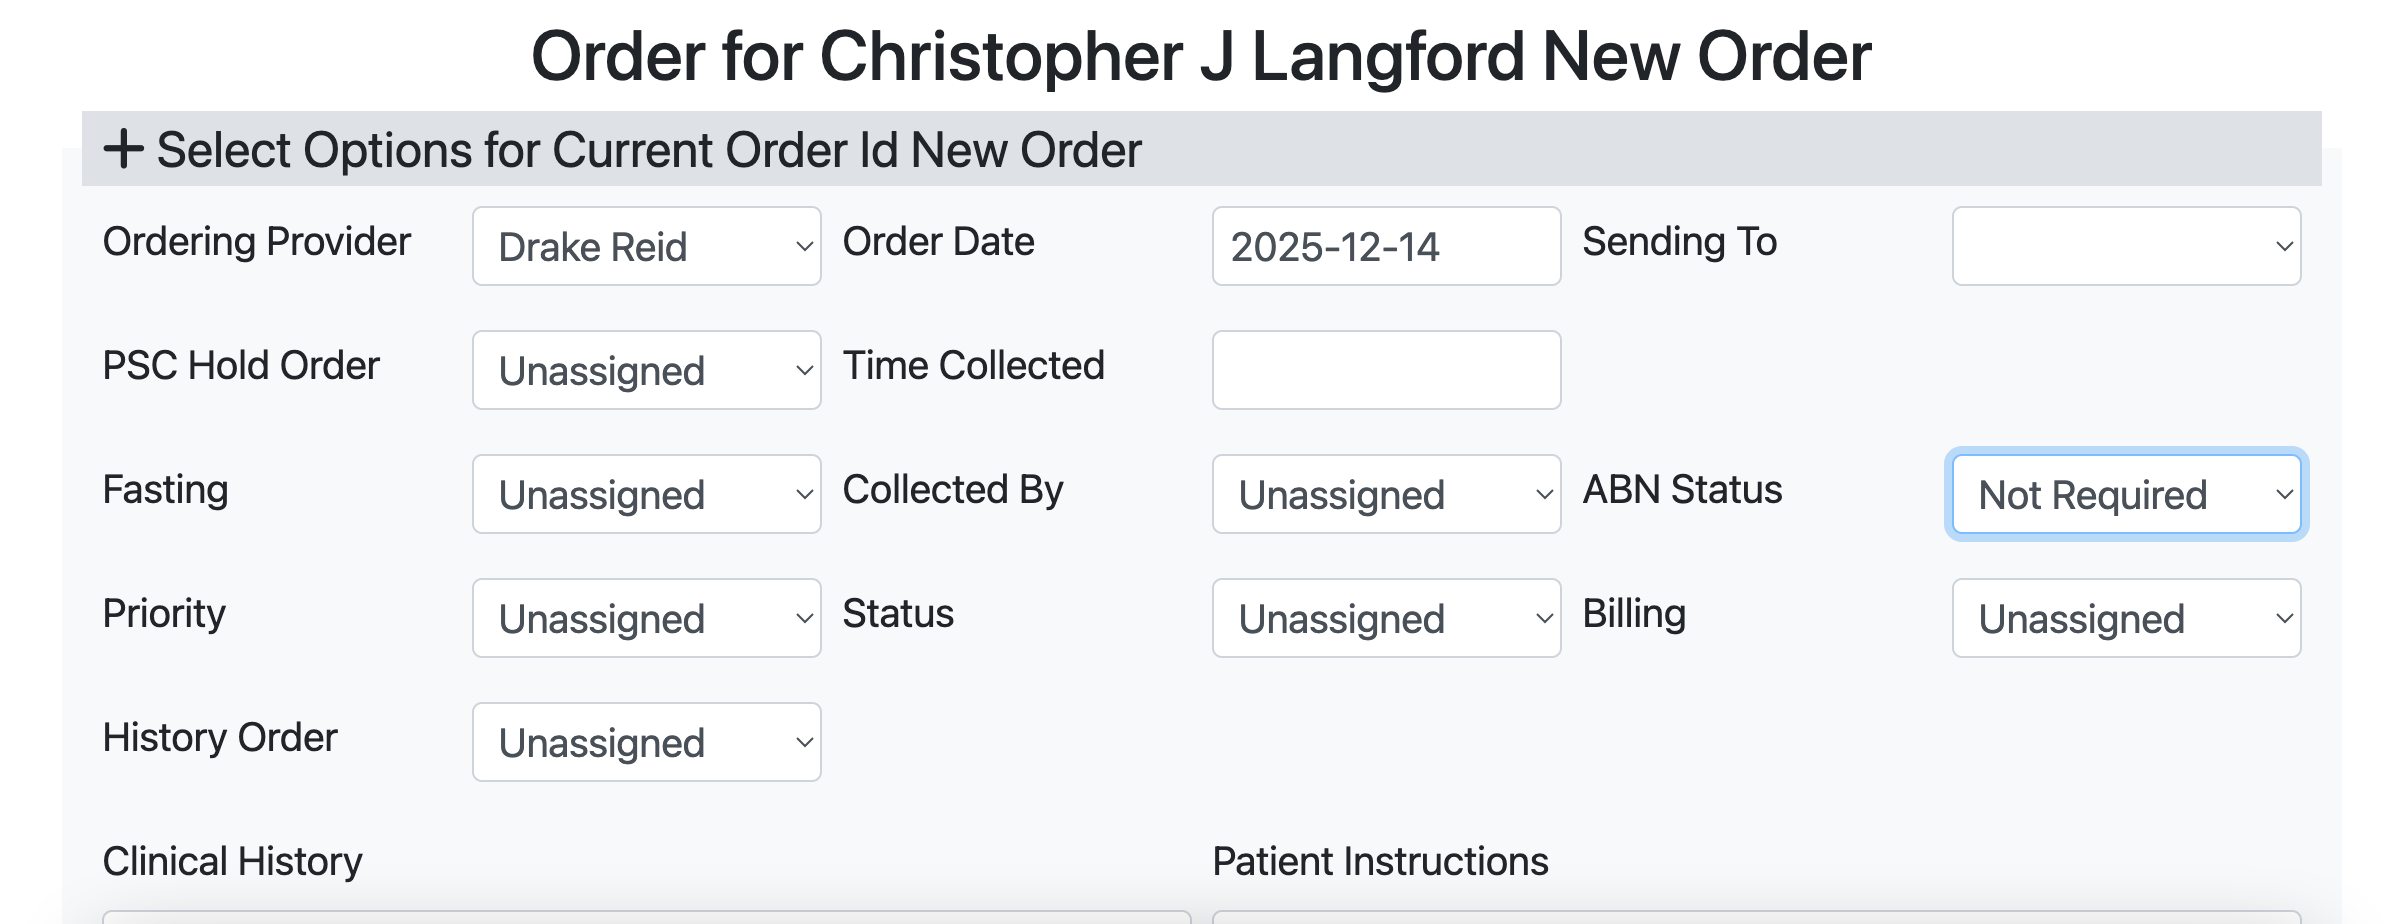
Task: Open the Status dropdown
Action: tap(1385, 618)
